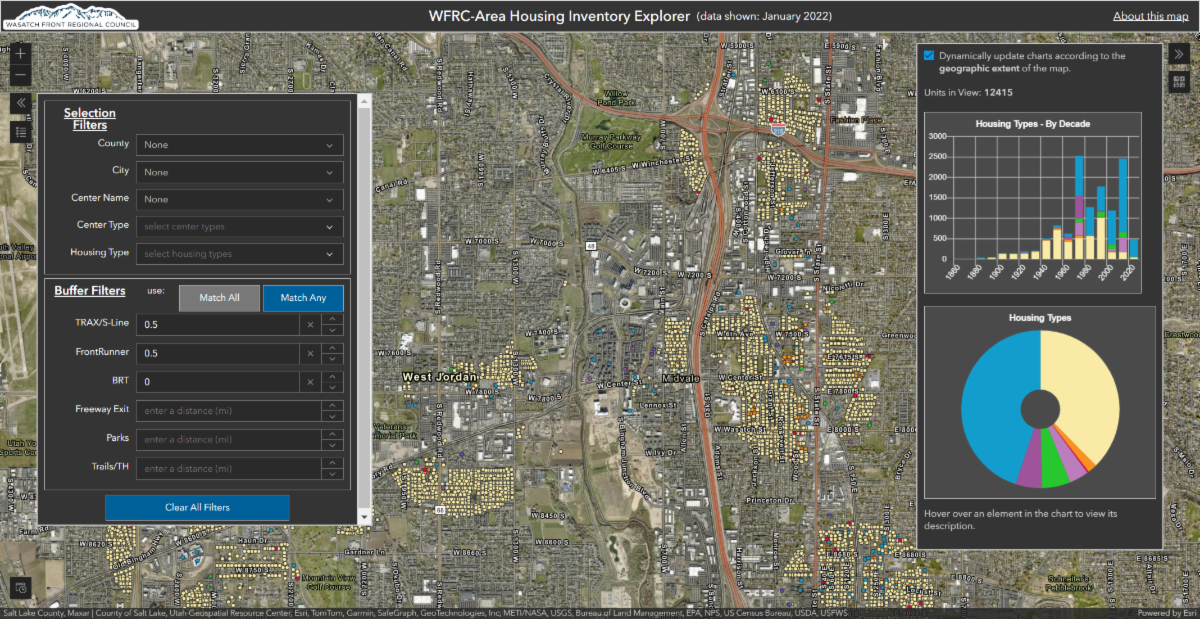Open the County dropdown
This screenshot has width=1200, height=619.
[x=239, y=145]
